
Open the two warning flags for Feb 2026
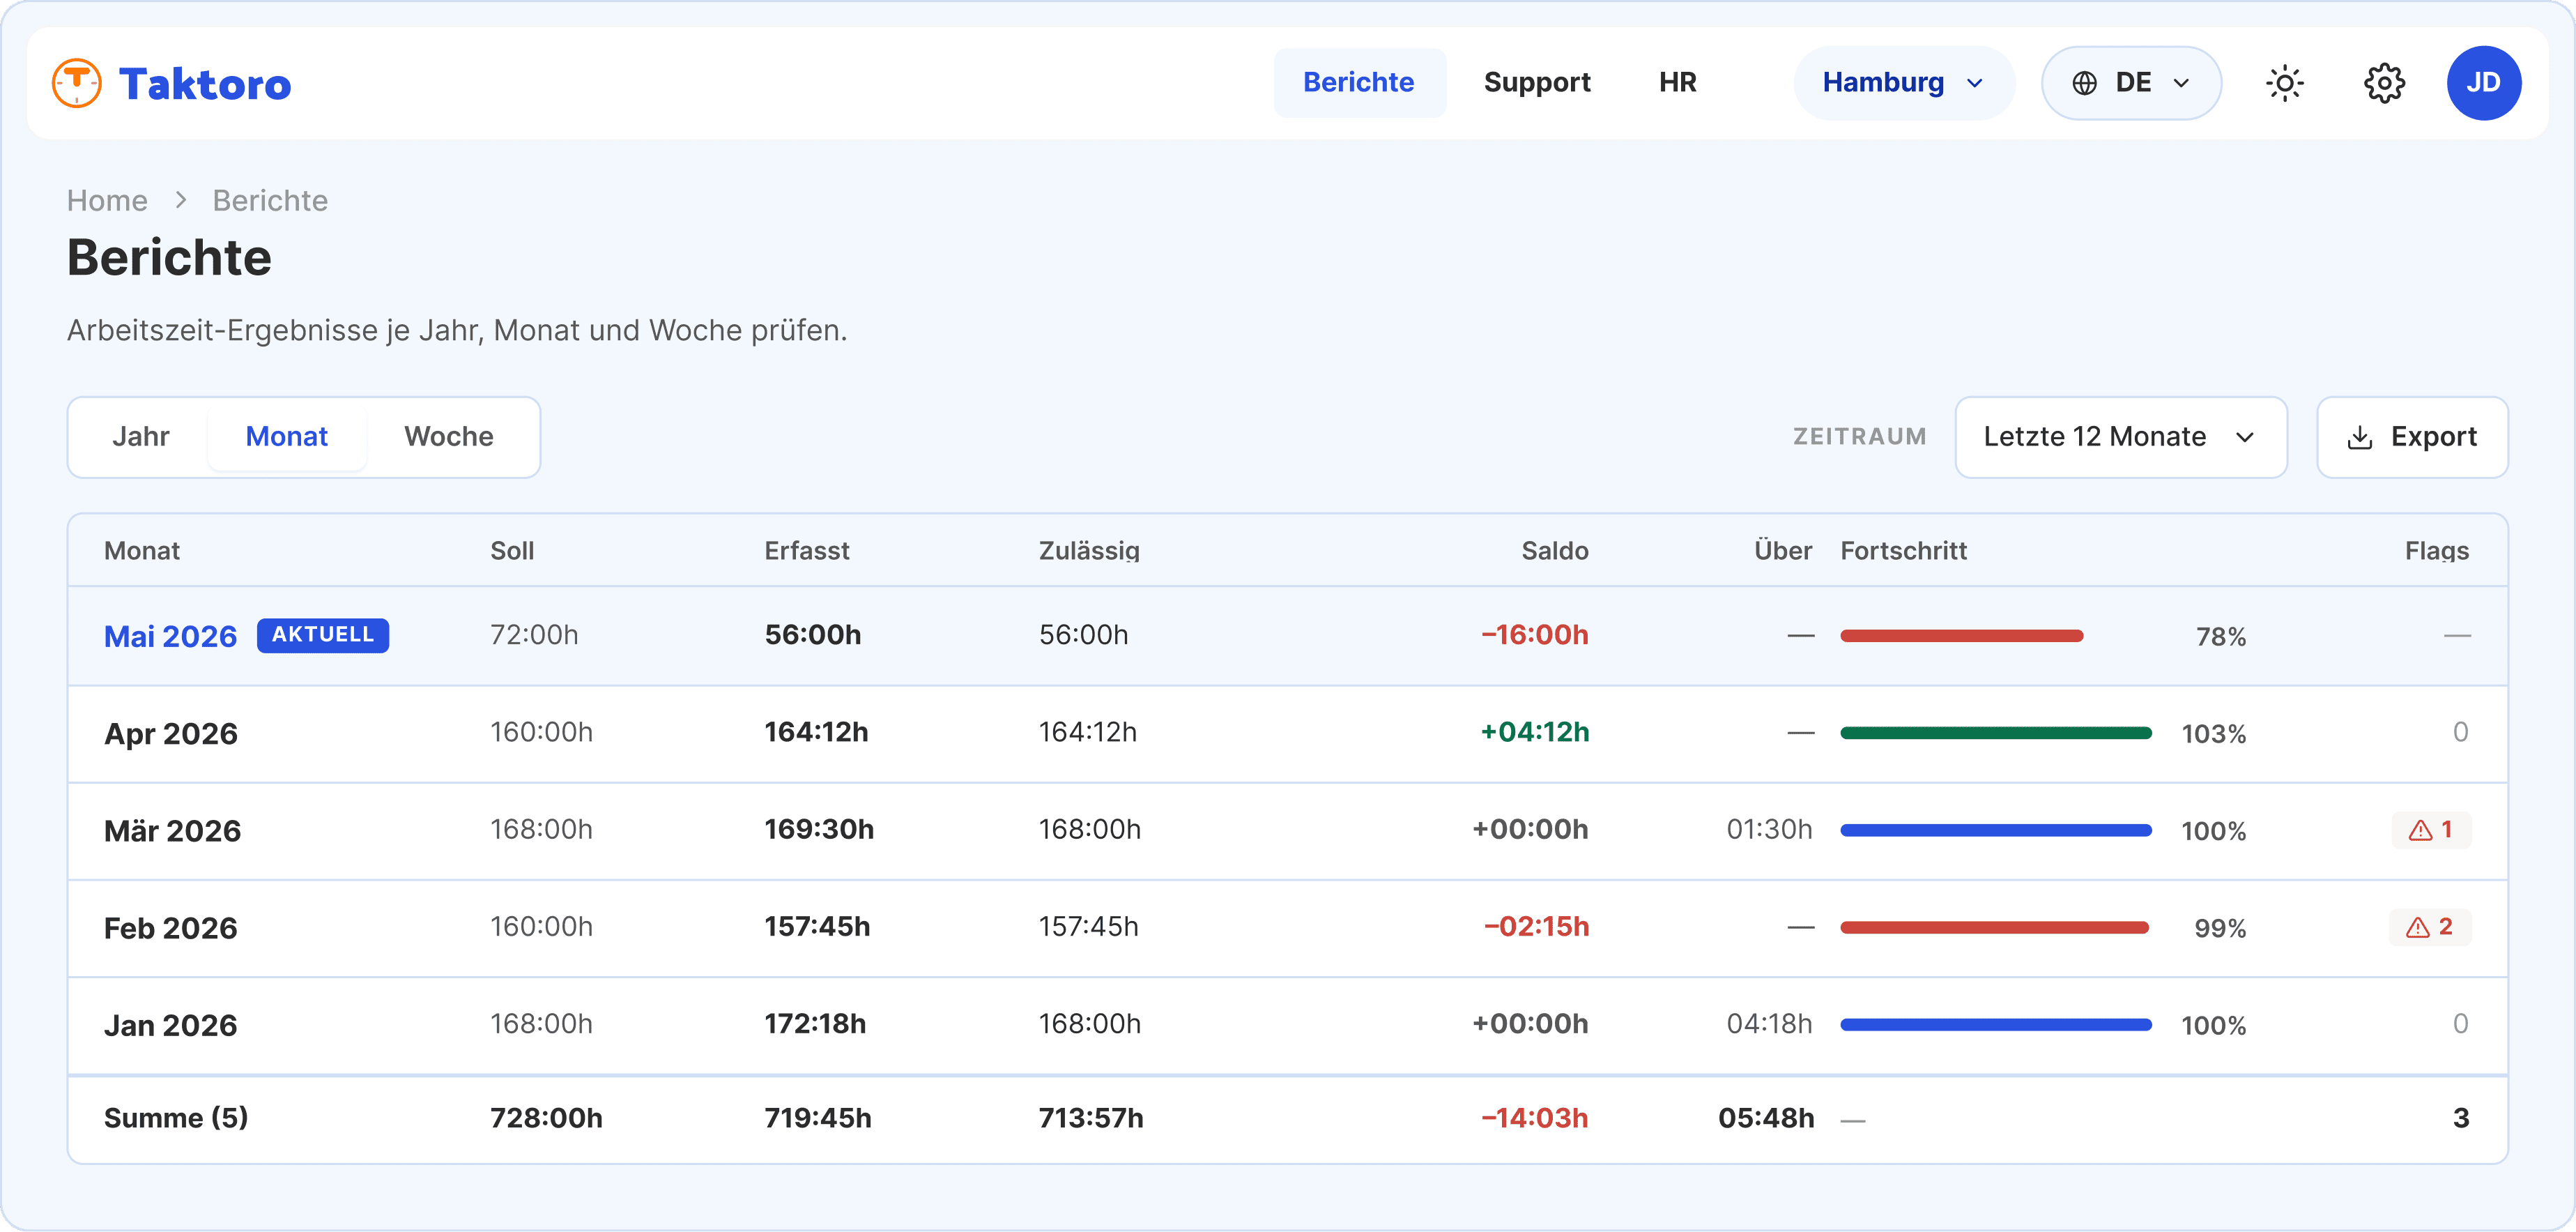coord(2430,927)
